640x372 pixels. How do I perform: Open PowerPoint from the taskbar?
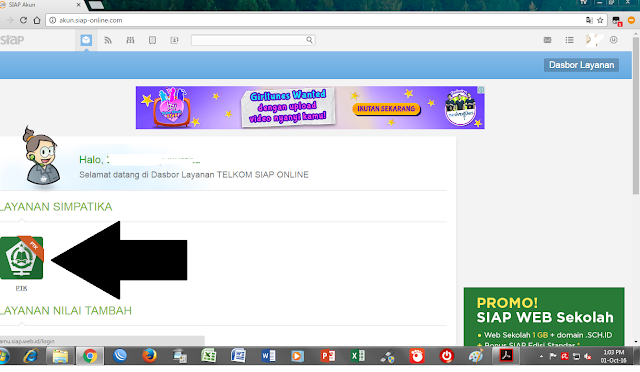point(328,356)
